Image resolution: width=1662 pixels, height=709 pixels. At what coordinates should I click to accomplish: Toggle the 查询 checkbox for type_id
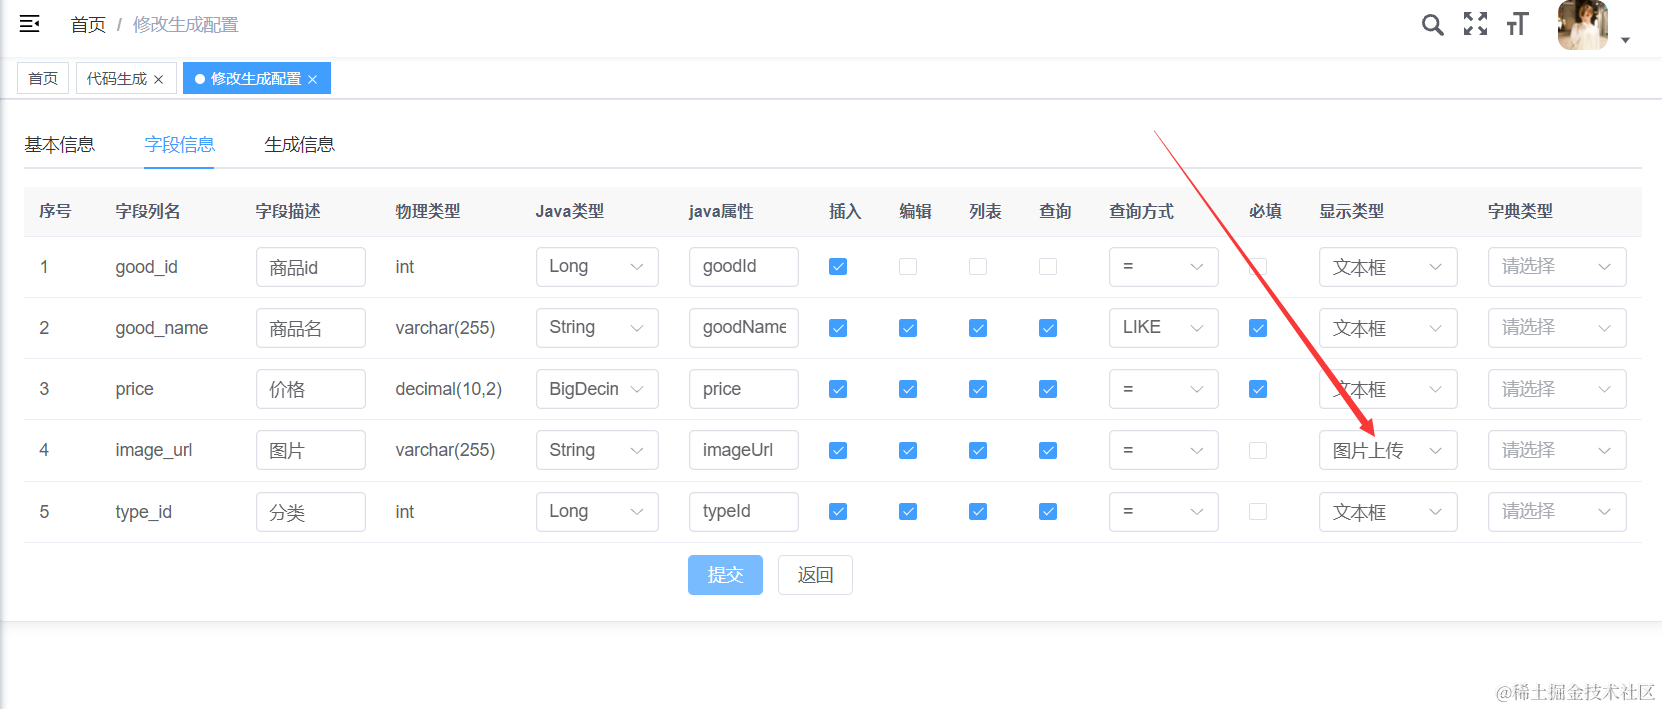(x=1048, y=512)
